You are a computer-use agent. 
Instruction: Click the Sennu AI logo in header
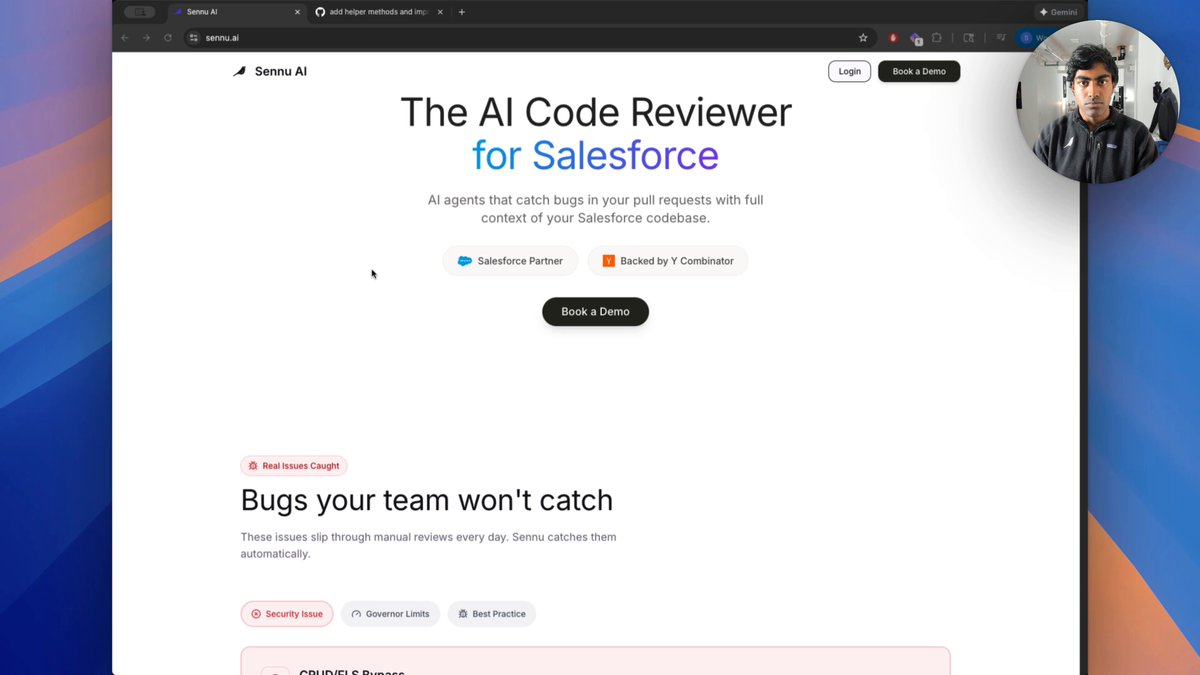pos(270,72)
